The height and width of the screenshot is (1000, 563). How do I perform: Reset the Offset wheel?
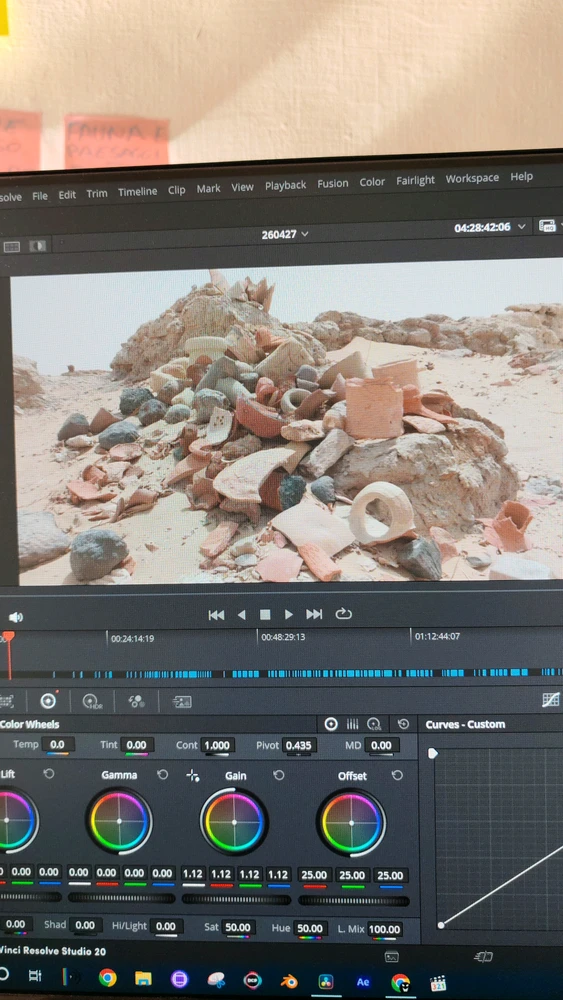click(x=397, y=775)
